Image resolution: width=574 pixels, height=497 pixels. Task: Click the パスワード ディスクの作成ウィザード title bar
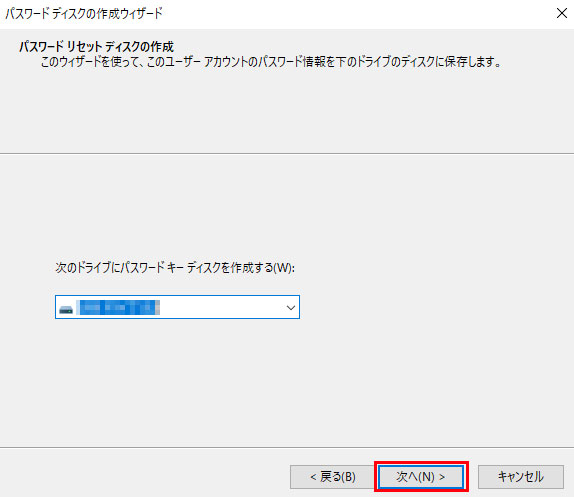point(83,14)
